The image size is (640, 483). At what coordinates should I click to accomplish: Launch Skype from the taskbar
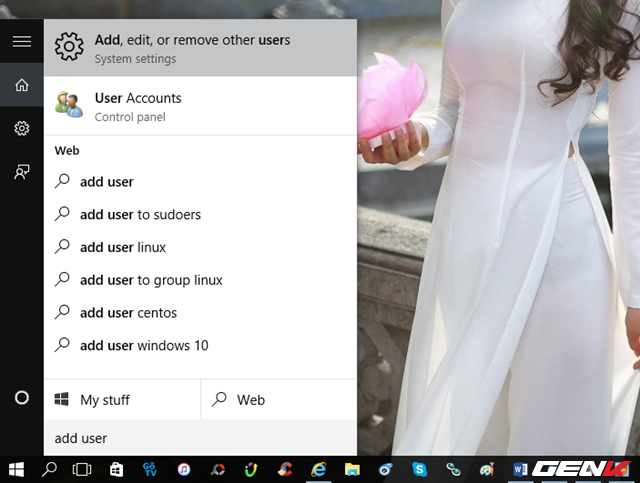[x=419, y=470]
